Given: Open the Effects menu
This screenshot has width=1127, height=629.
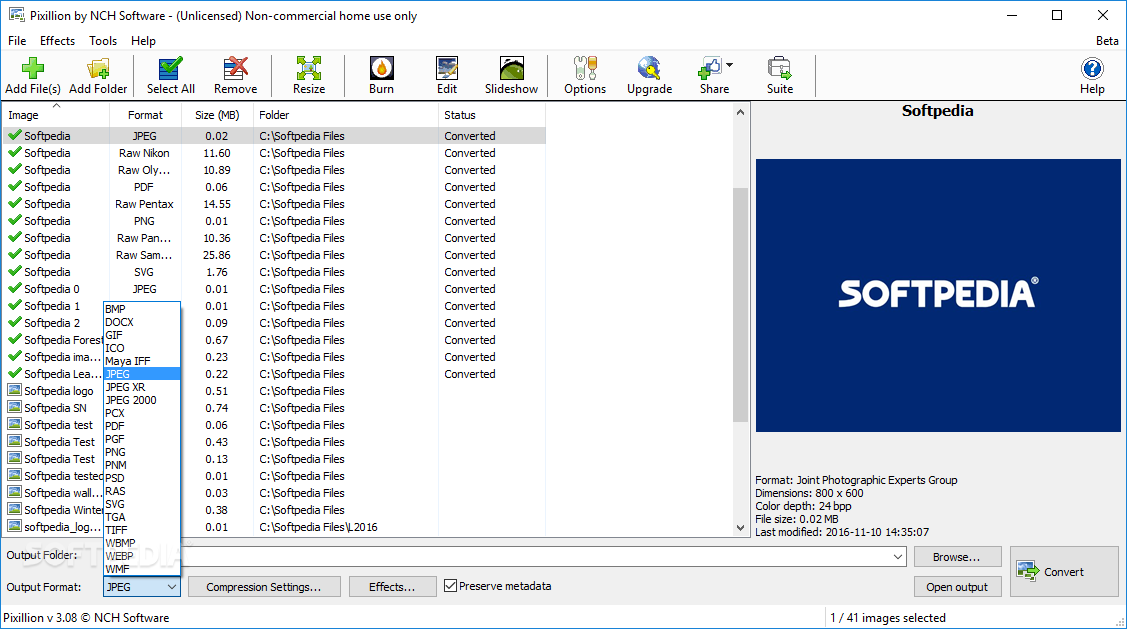Looking at the screenshot, I should (58, 40).
